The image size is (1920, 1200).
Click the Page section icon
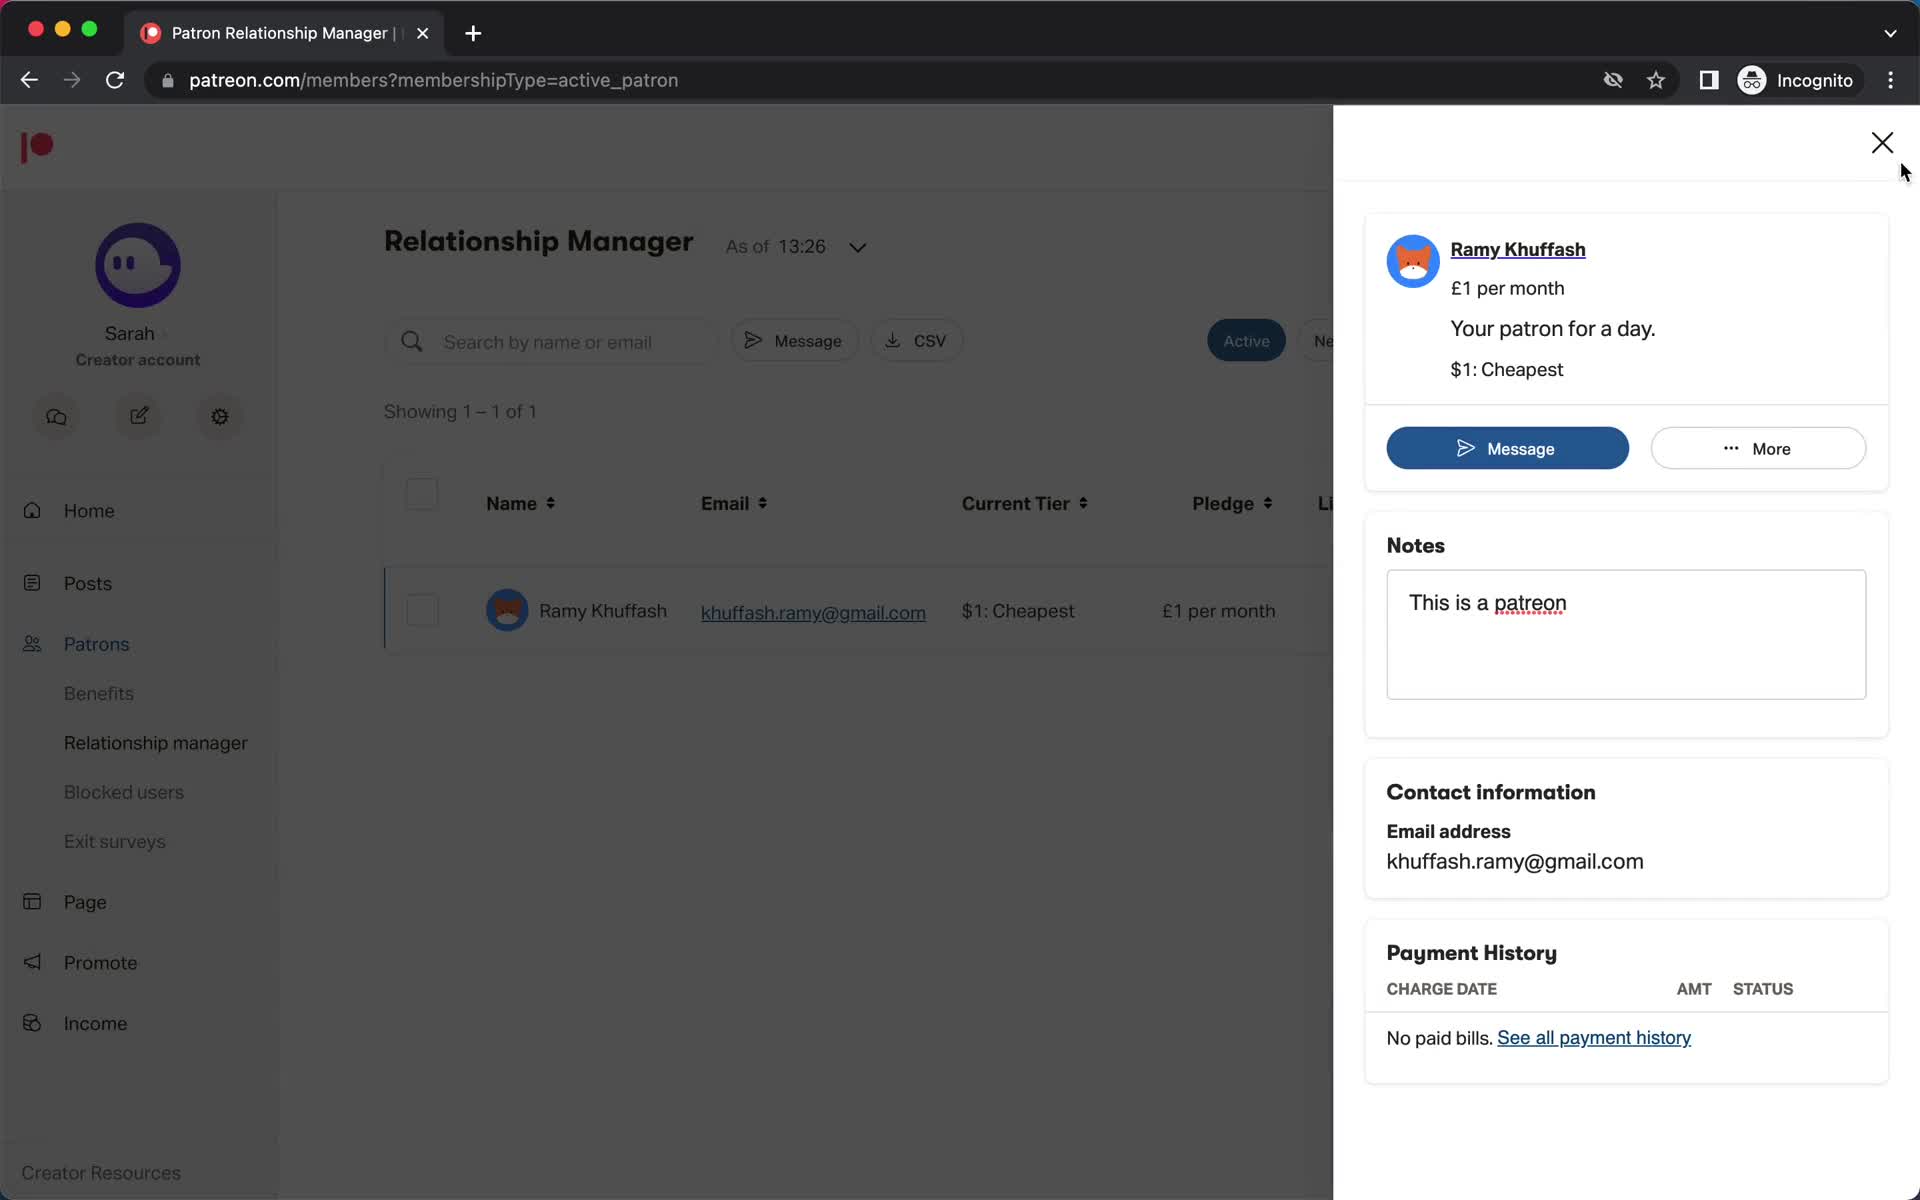(32, 901)
